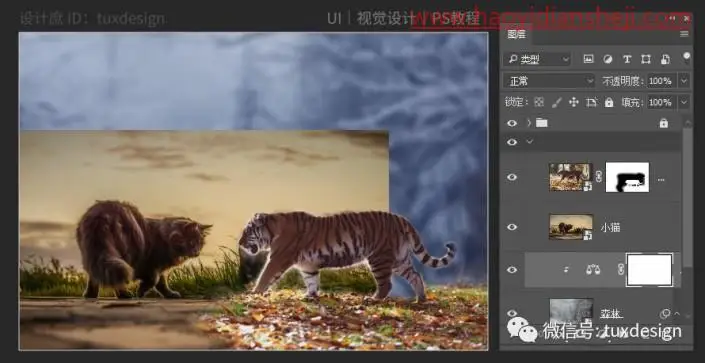
Task: Toggle visibility of the expanded group
Action: 512,142
